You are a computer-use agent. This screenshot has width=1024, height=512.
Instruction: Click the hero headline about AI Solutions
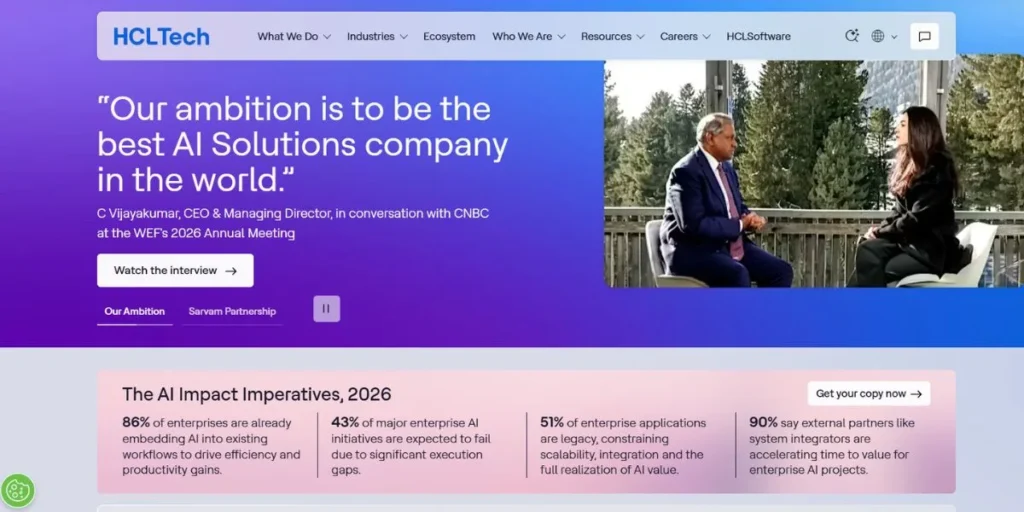tap(302, 144)
